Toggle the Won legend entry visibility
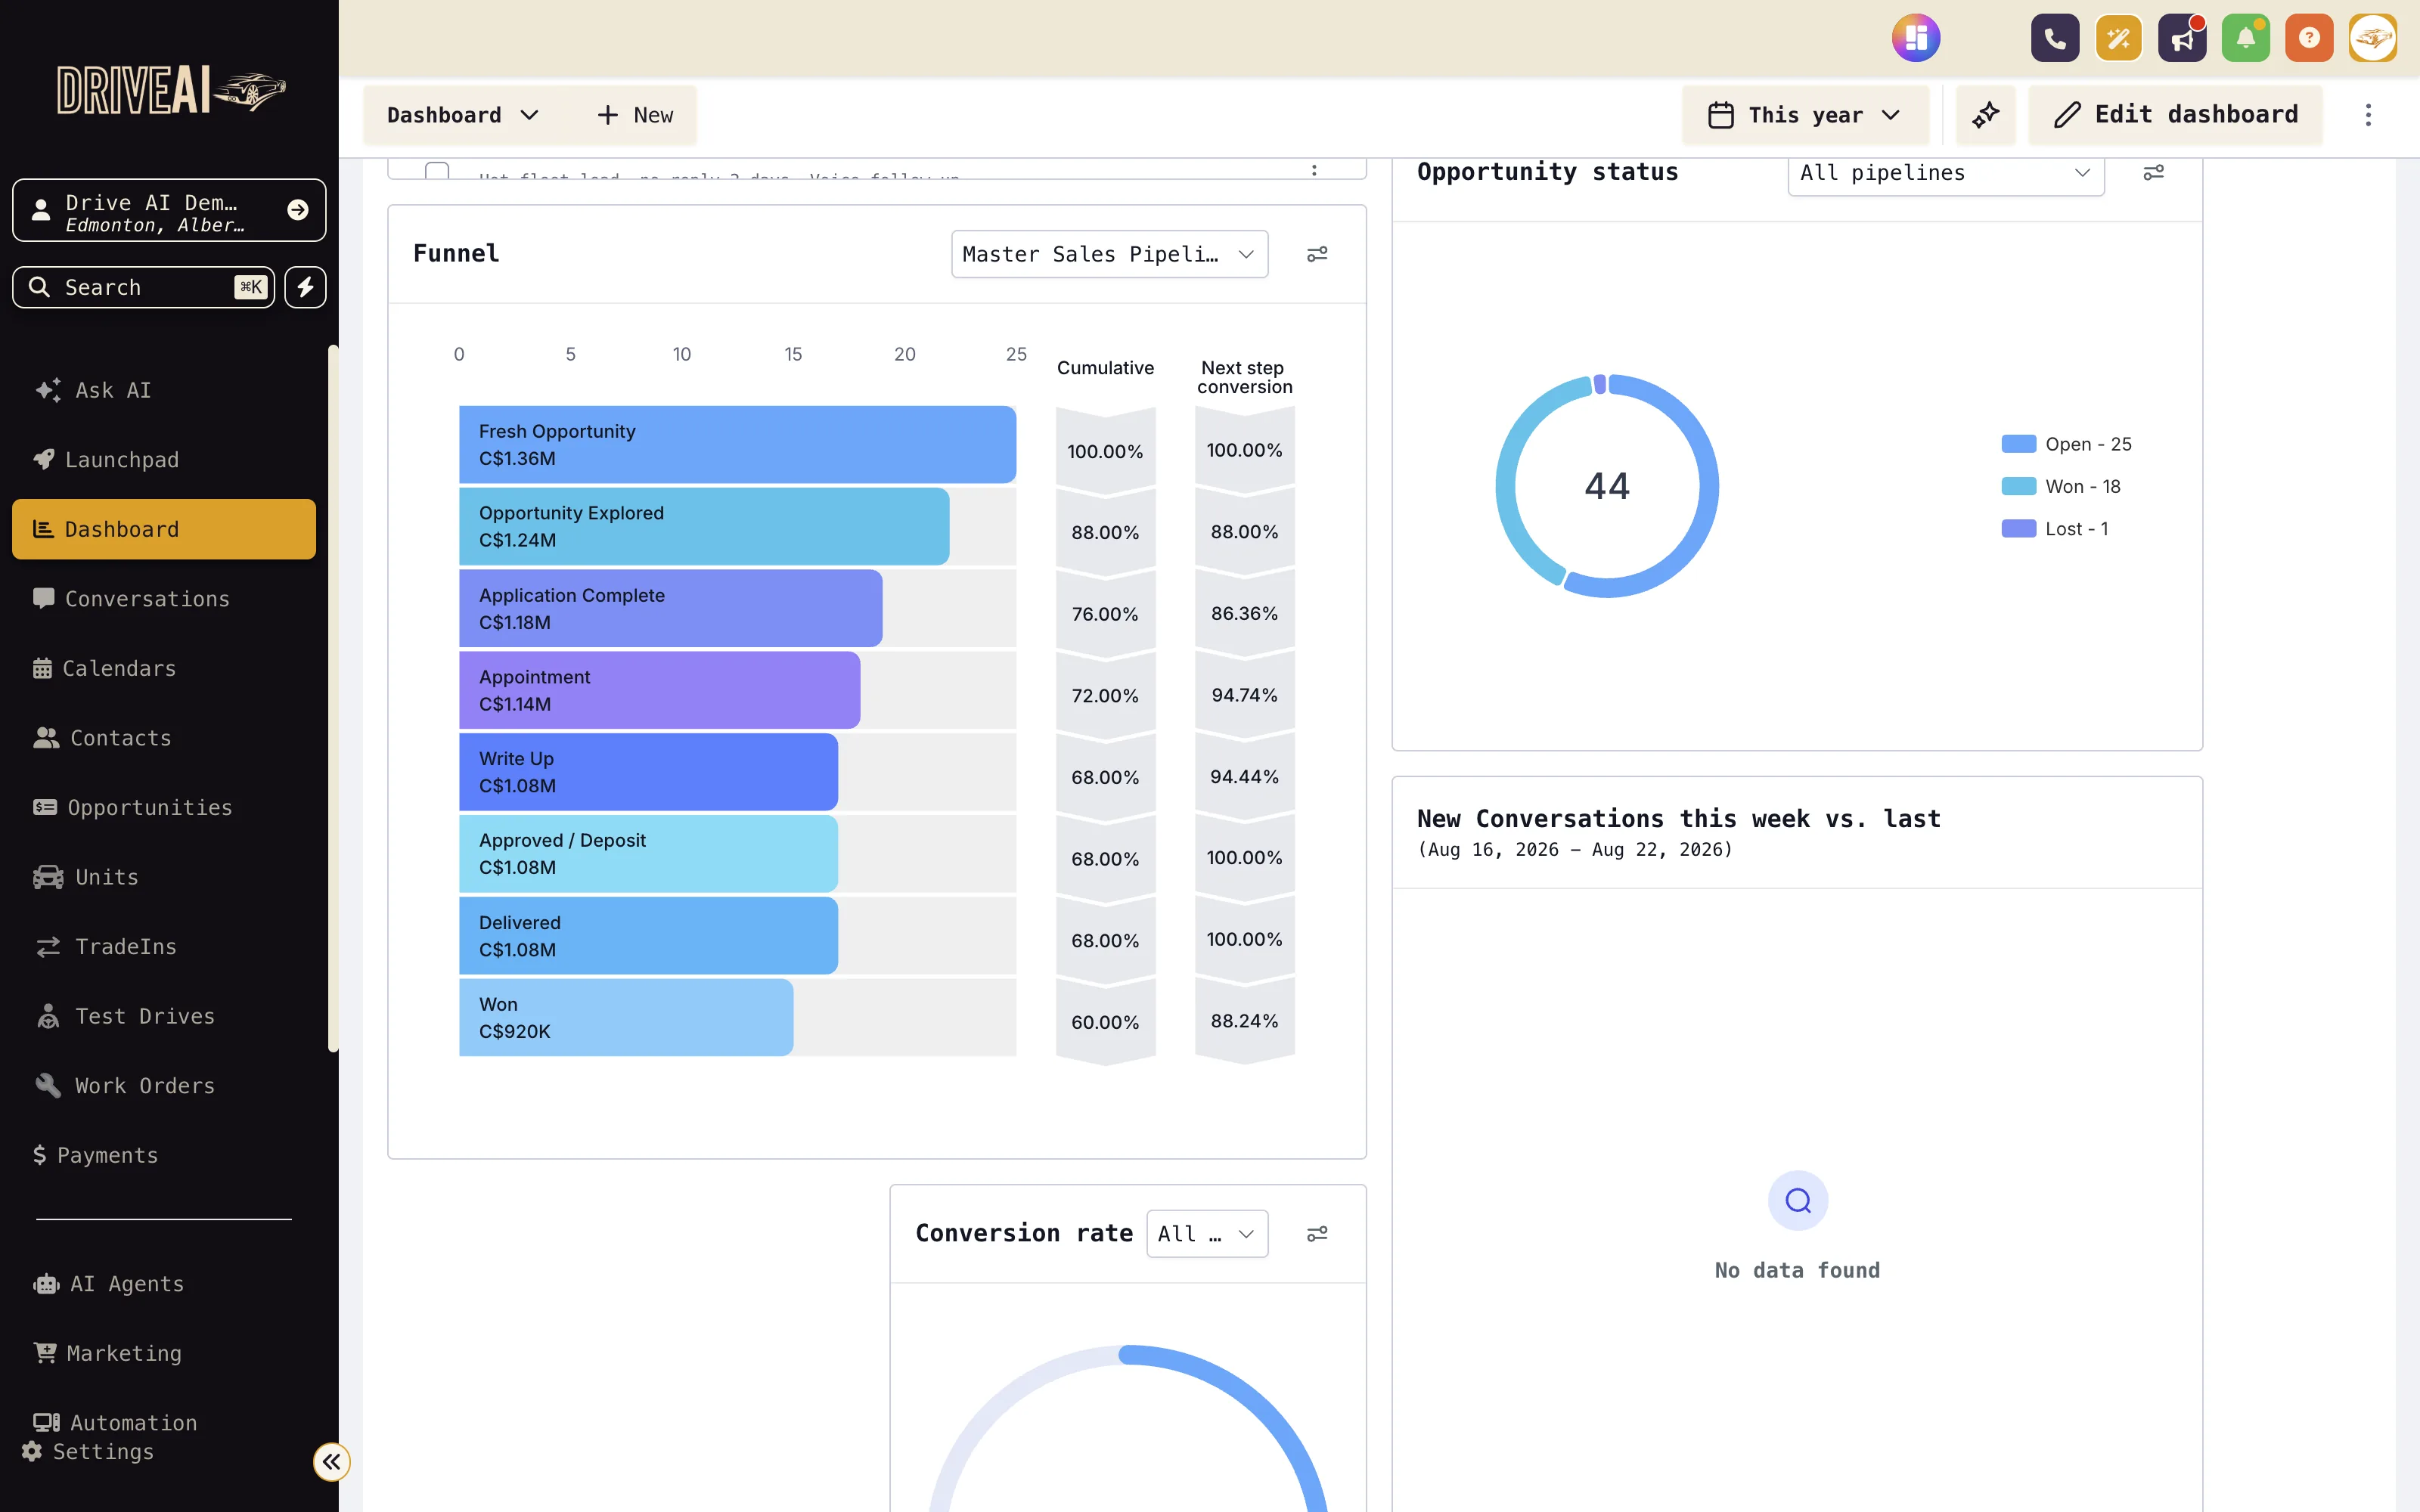 [2061, 486]
